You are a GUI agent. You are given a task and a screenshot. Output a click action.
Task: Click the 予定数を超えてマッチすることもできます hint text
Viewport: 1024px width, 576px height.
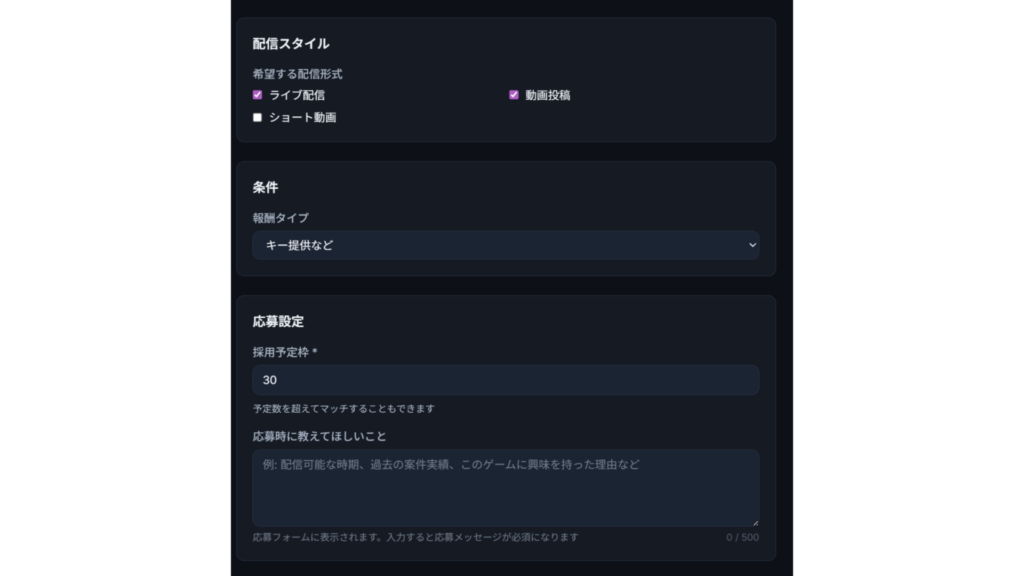(x=343, y=408)
